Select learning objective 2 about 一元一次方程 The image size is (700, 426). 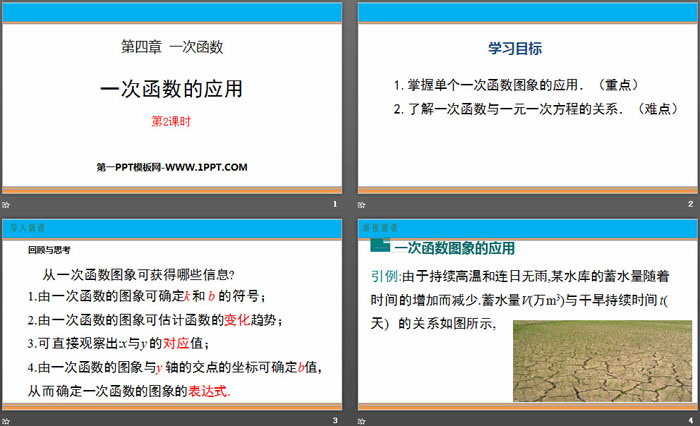[x=523, y=109]
